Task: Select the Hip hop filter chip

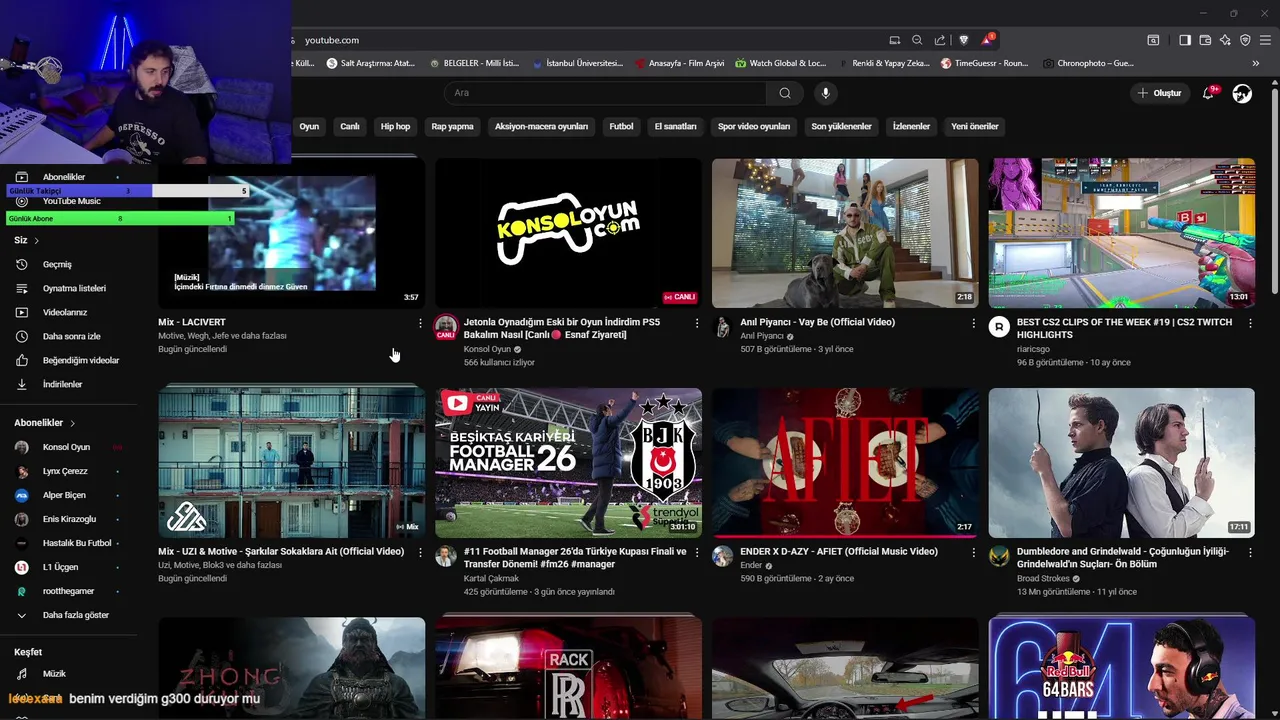Action: coord(395,127)
